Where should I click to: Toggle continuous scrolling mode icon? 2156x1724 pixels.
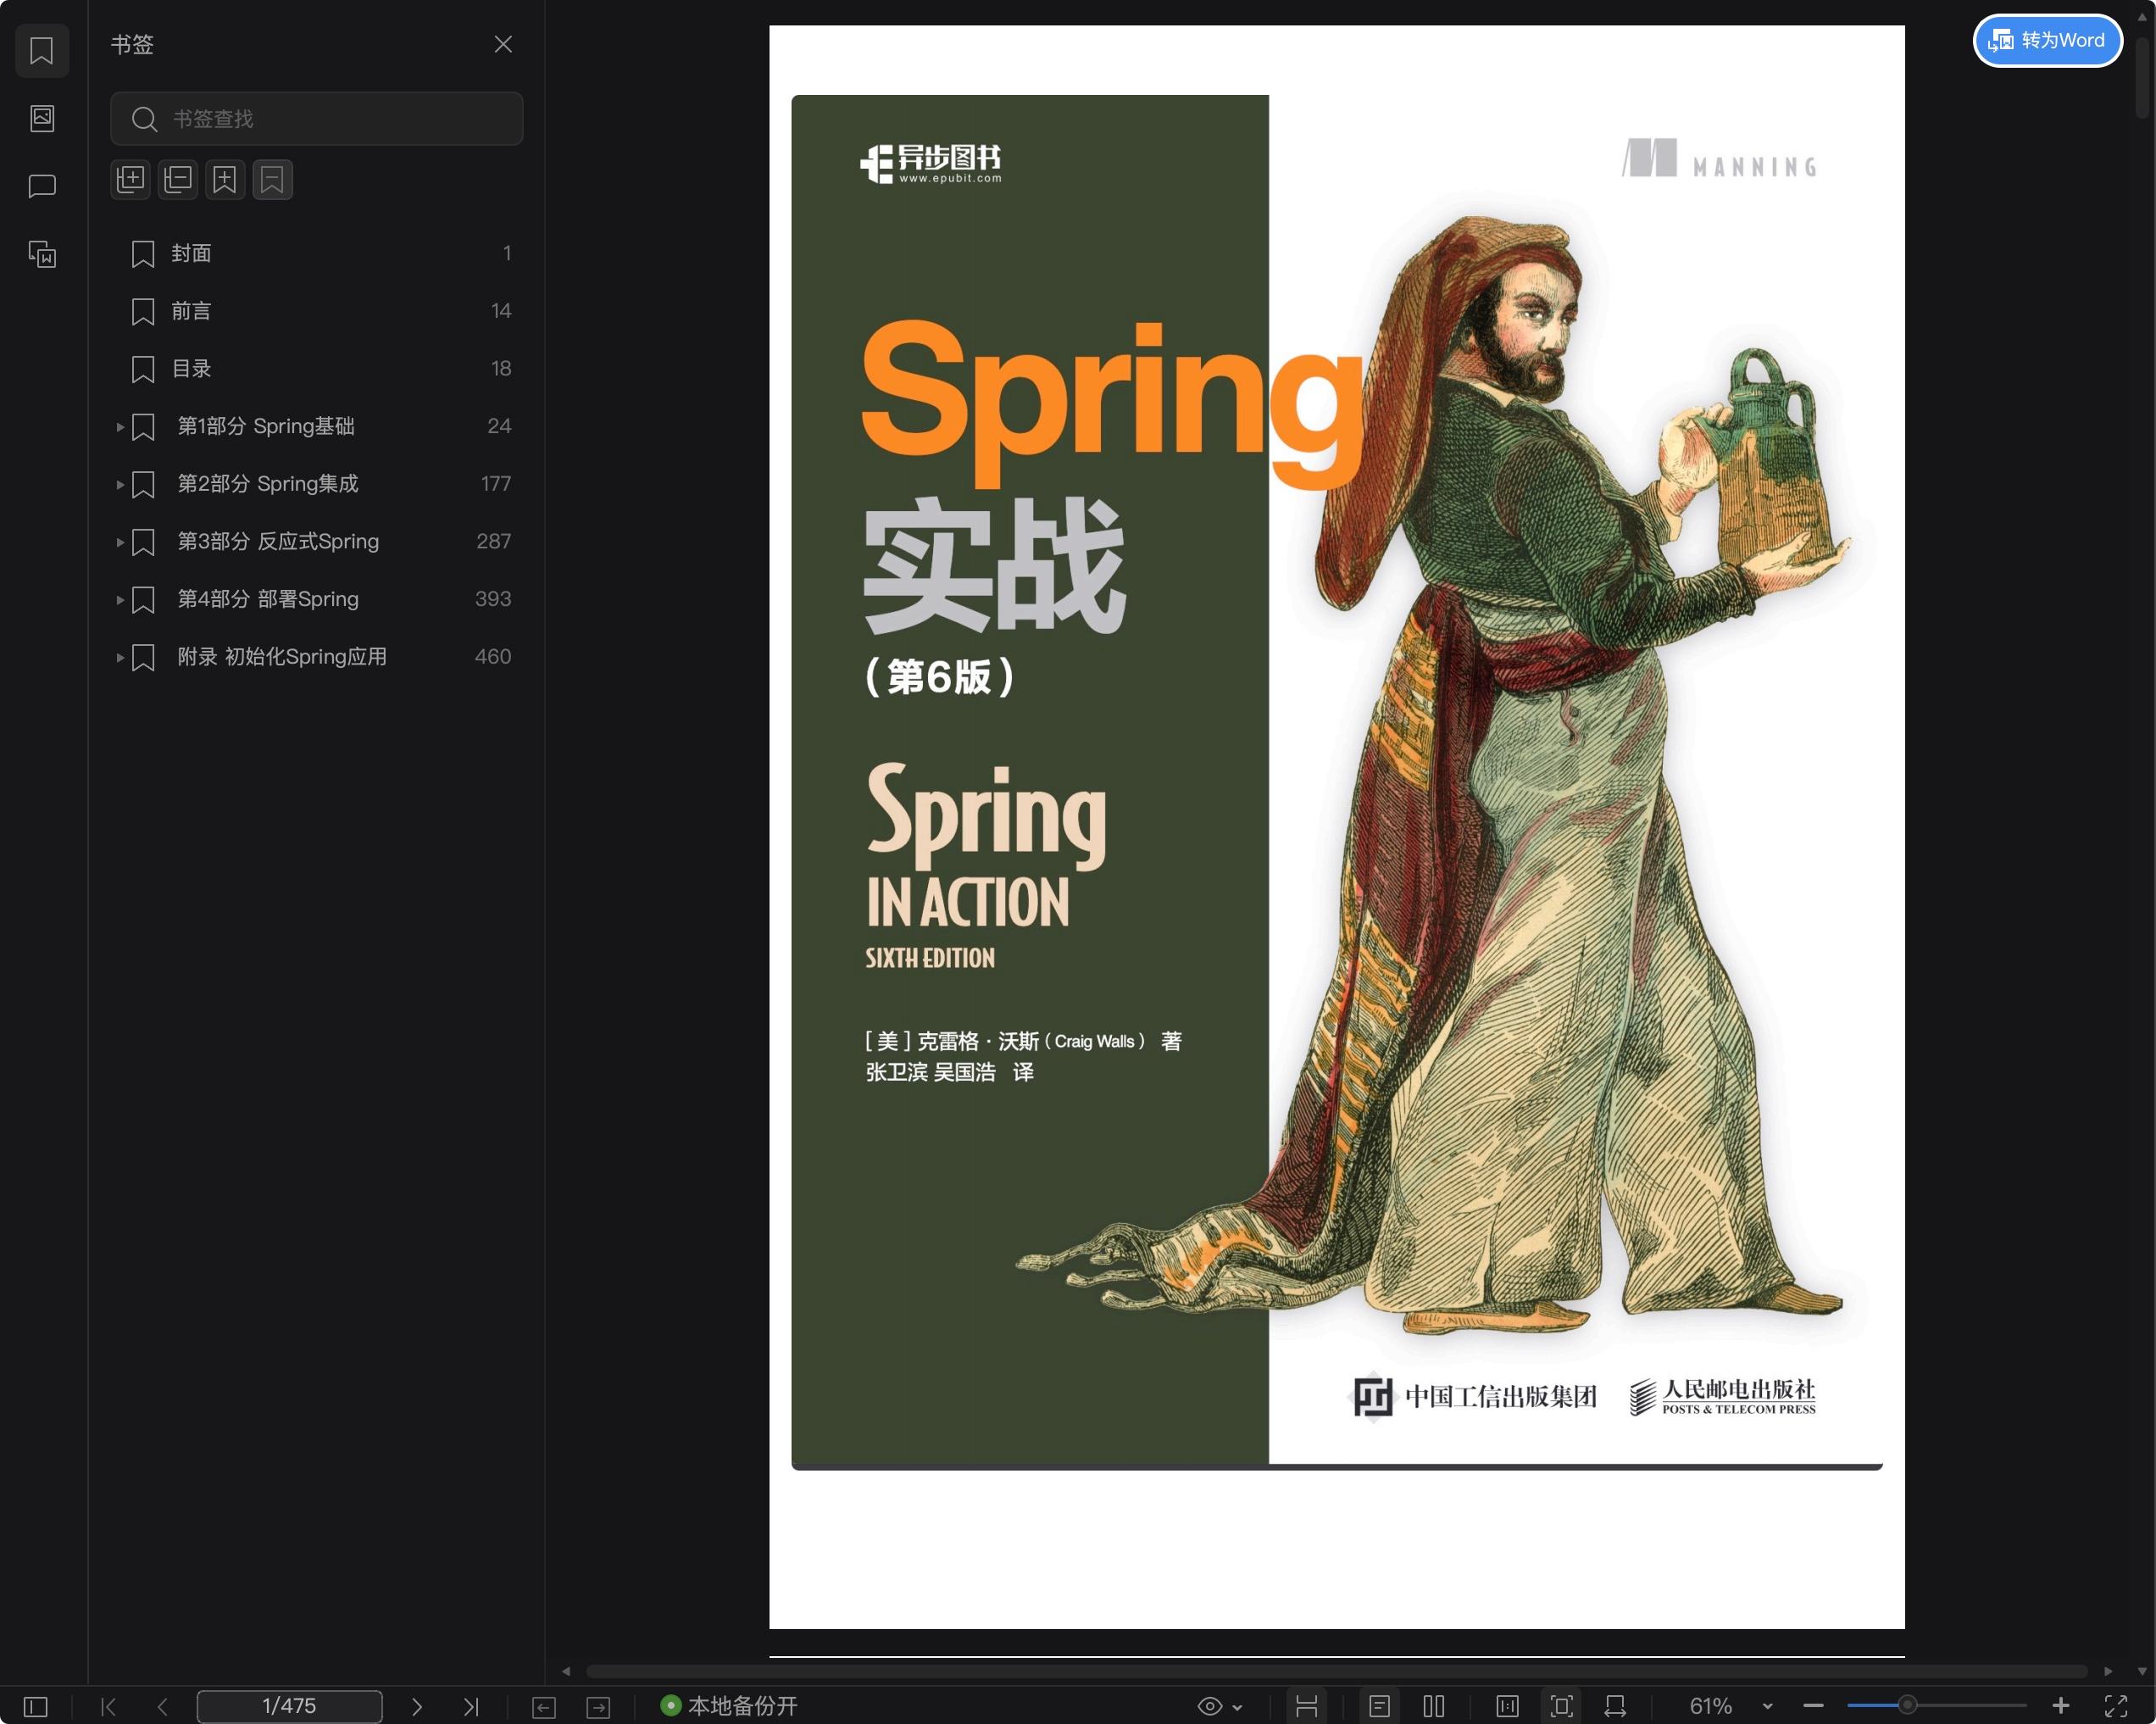click(x=1307, y=1706)
